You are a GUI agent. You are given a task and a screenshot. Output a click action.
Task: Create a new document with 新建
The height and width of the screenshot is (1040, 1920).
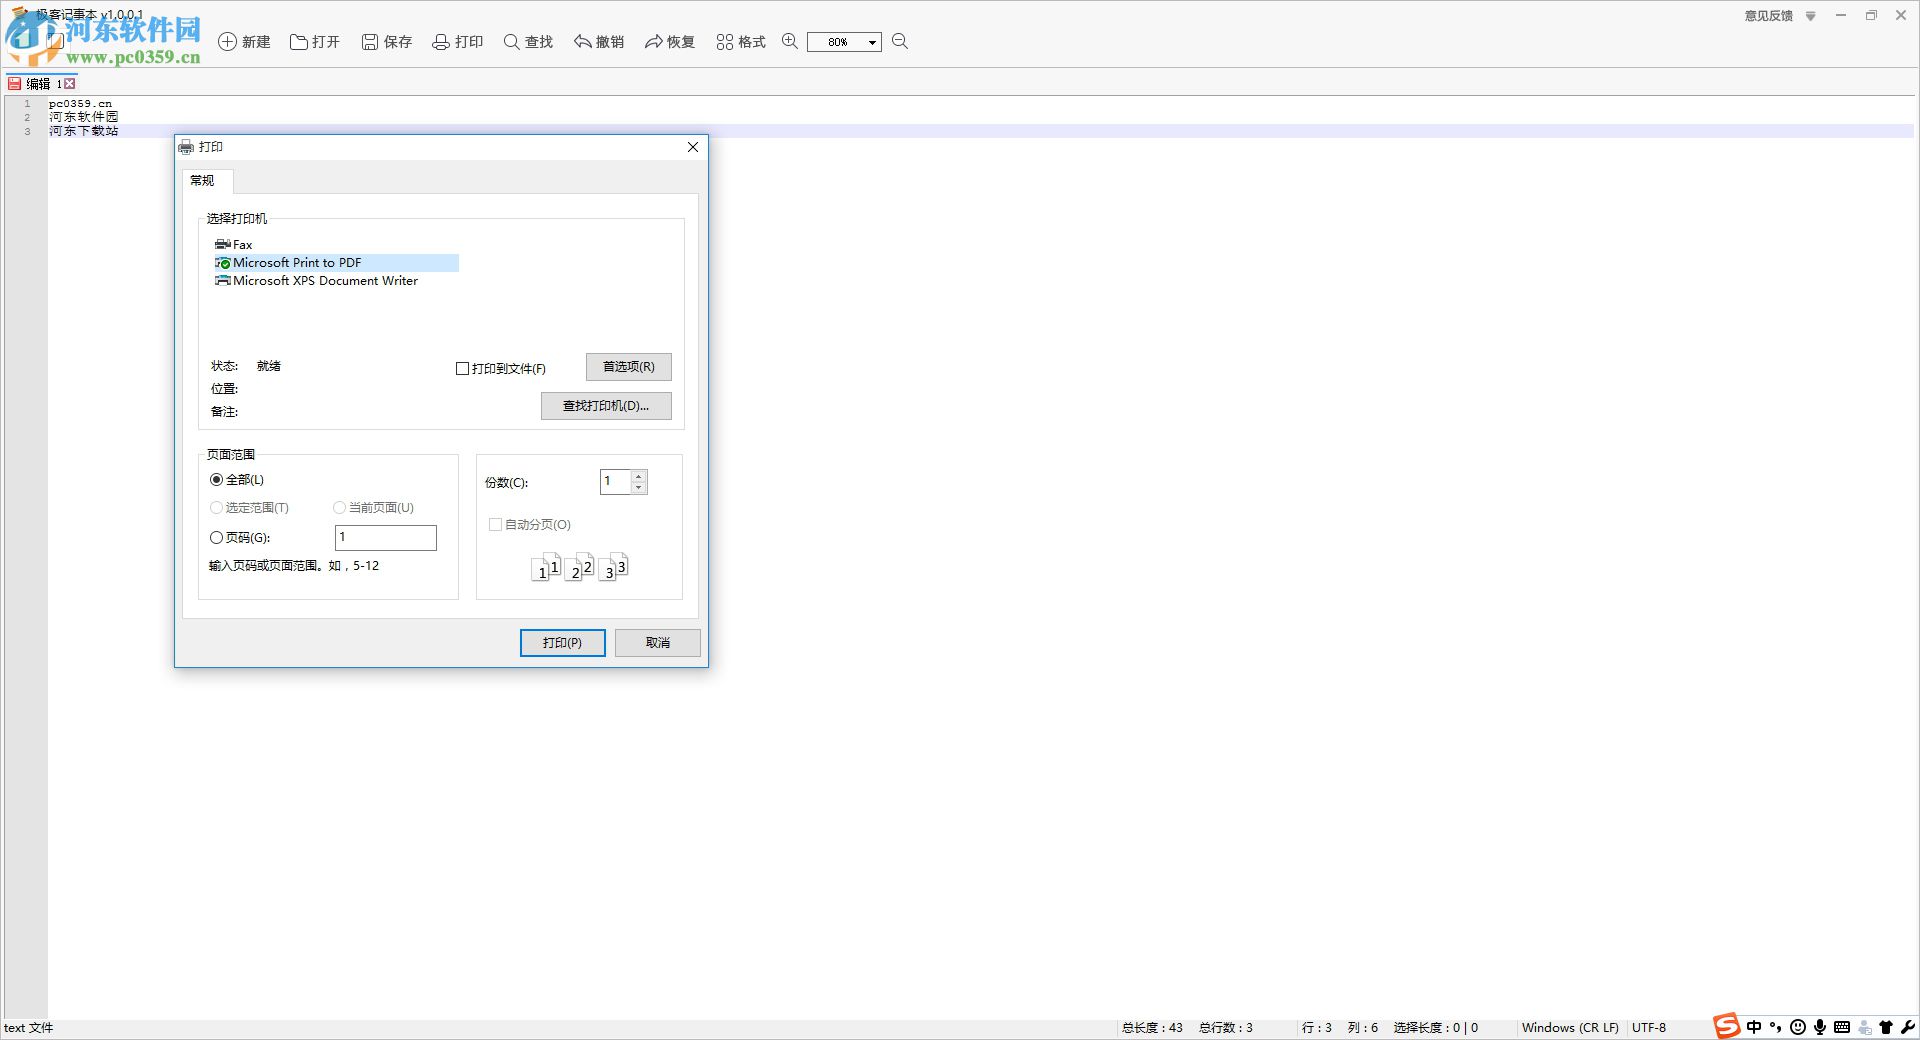(245, 42)
